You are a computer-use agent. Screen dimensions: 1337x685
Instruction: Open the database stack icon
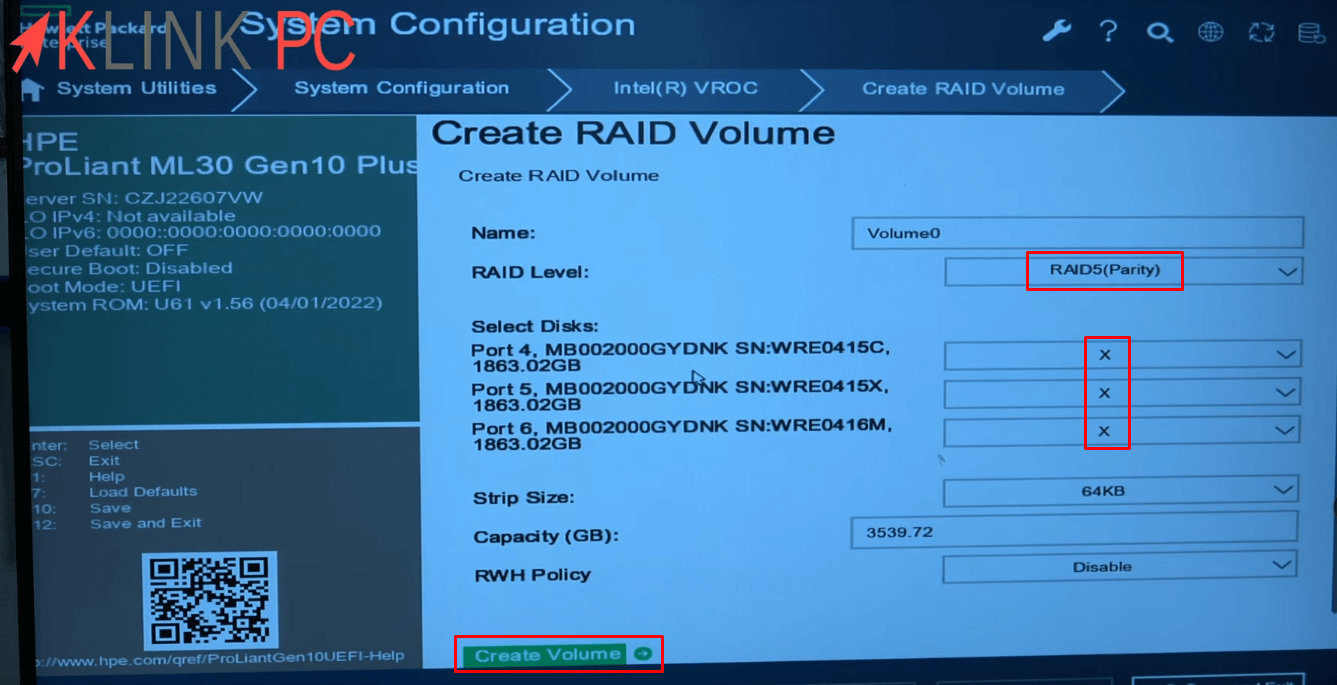[1312, 31]
